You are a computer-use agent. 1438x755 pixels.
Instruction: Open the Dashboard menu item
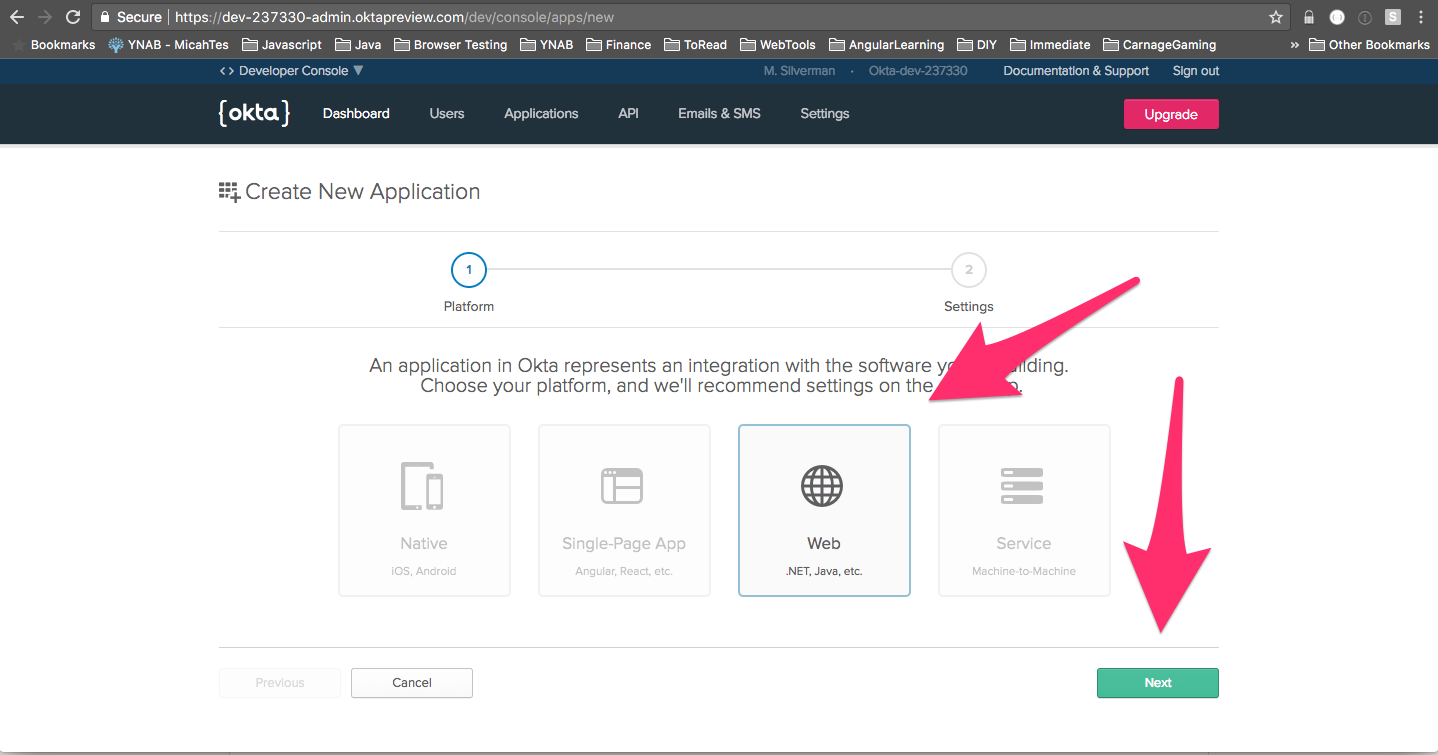click(356, 113)
